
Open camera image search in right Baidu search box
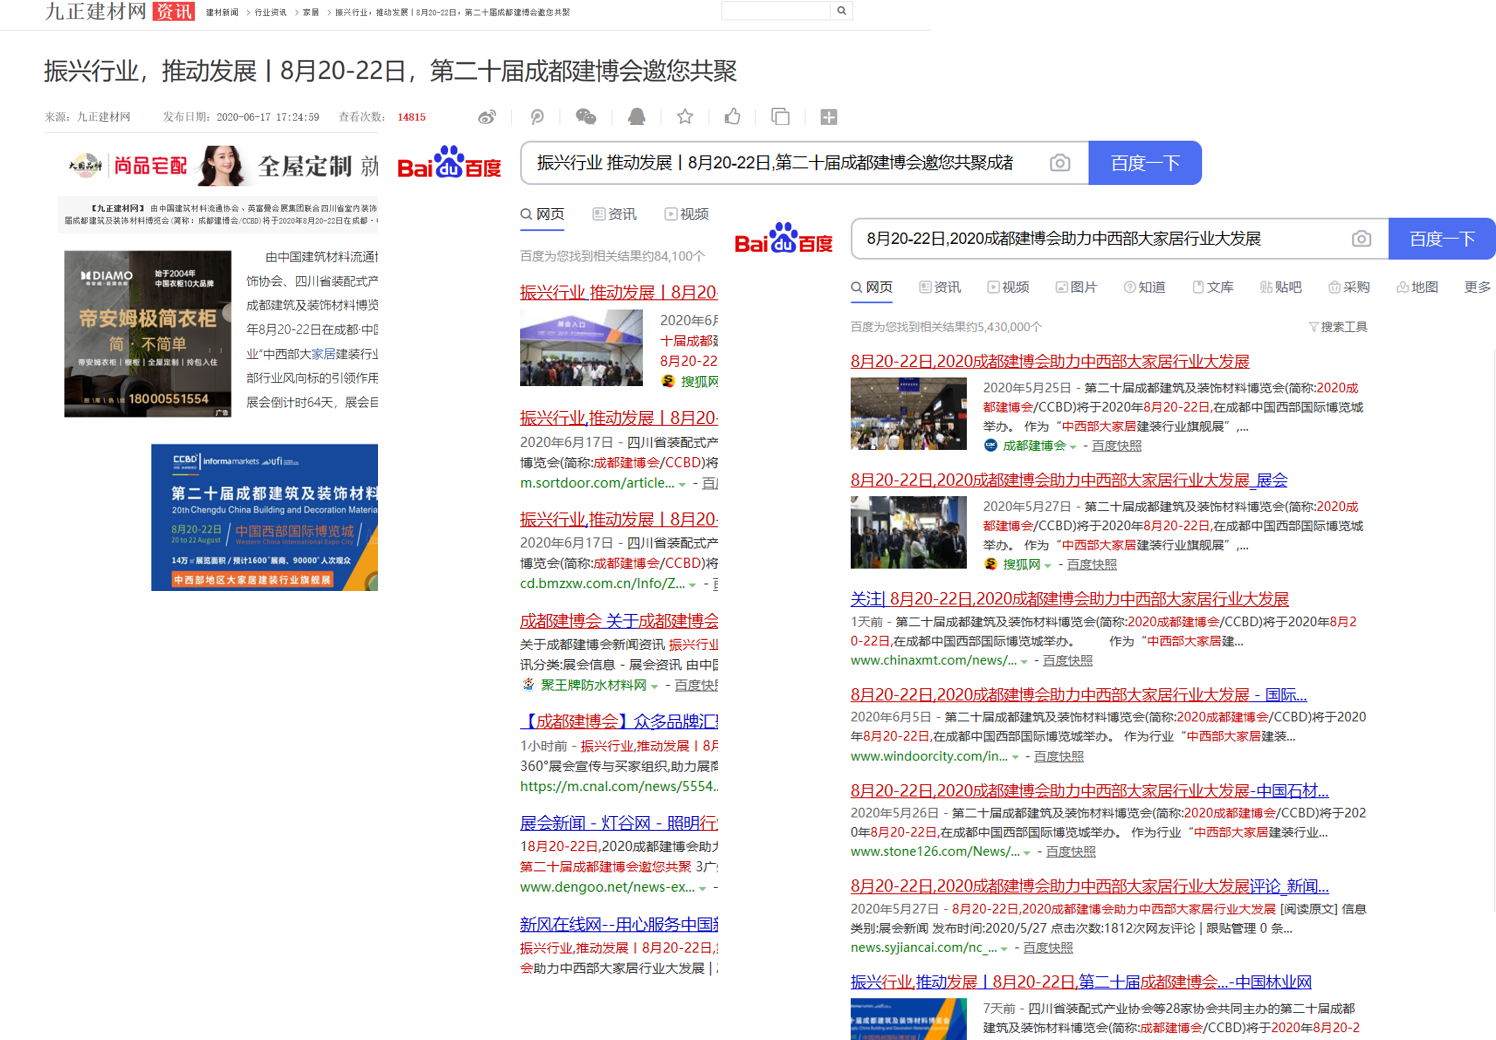pyautogui.click(x=1361, y=239)
